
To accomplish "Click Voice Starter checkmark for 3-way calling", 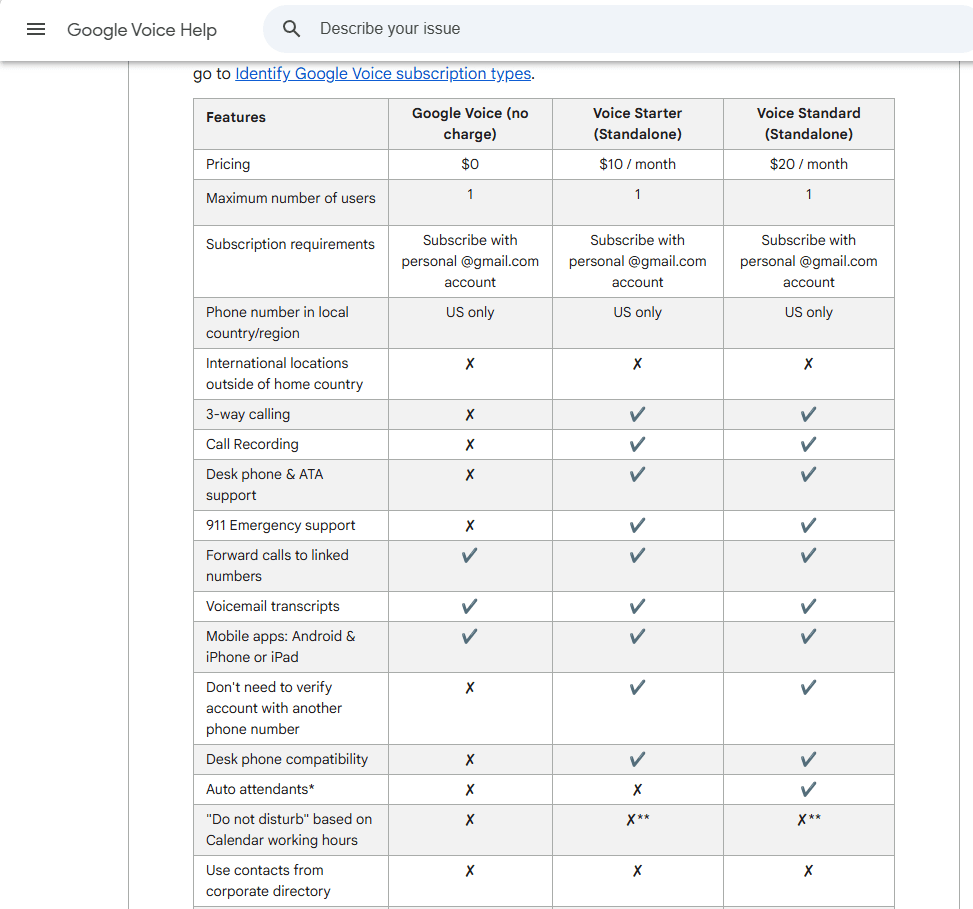I will (x=637, y=414).
